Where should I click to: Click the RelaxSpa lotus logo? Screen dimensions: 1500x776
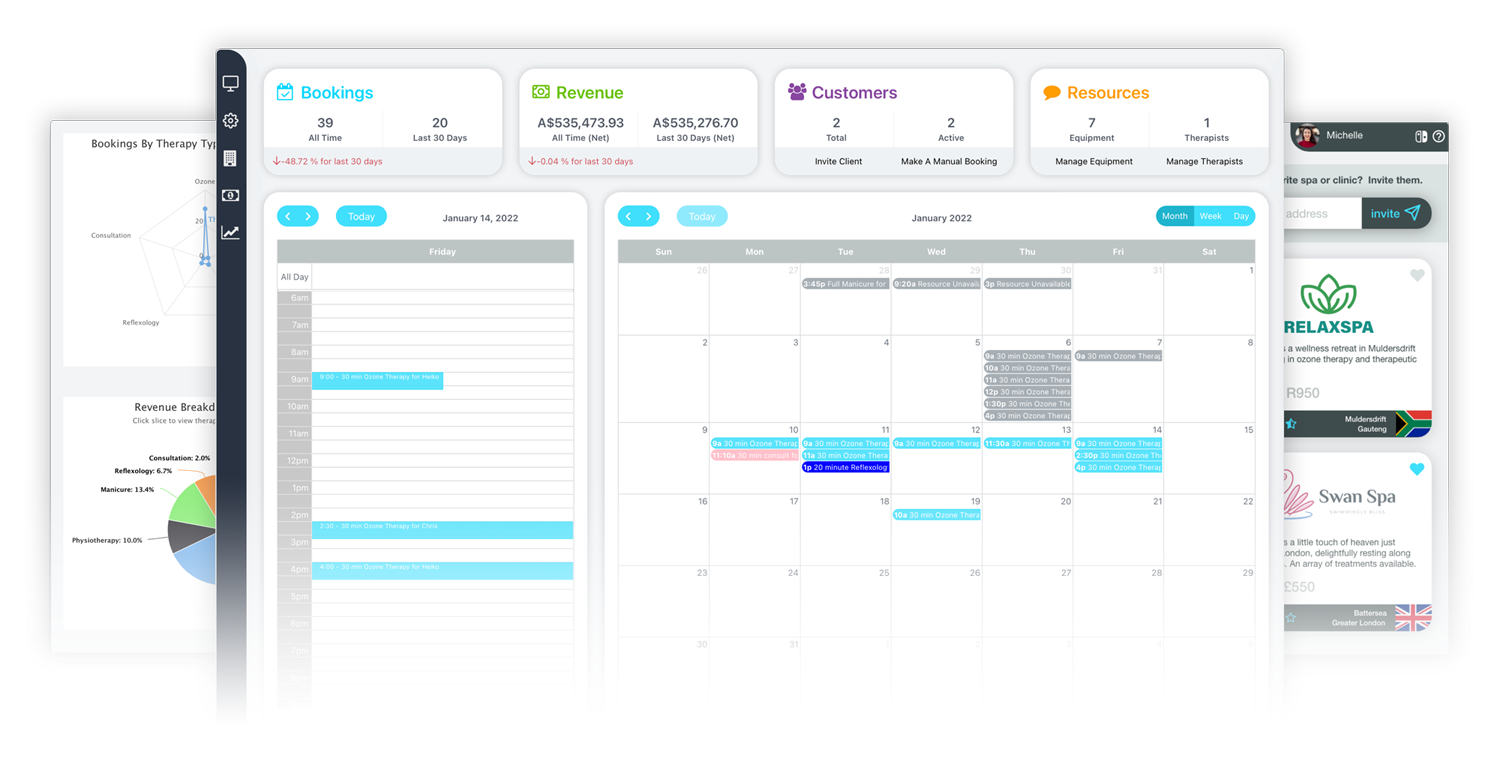tap(1328, 296)
